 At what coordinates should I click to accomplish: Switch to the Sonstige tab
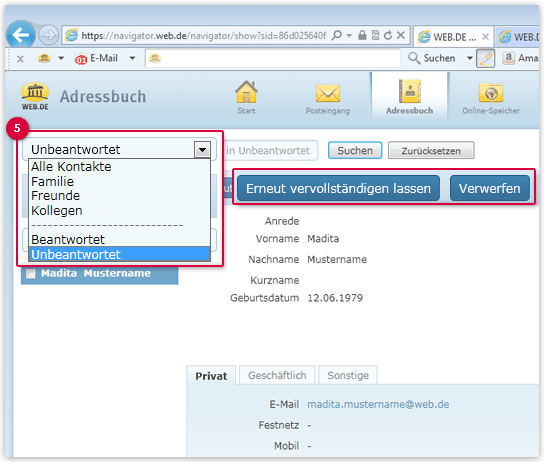pos(348,375)
